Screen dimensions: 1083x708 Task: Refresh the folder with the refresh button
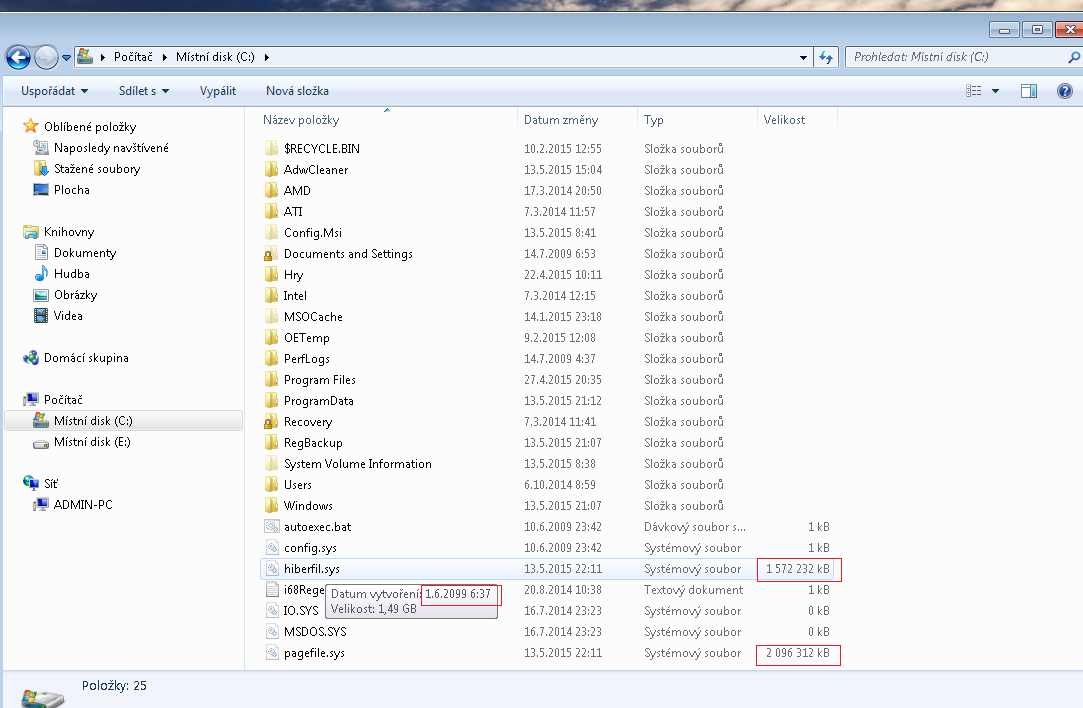click(826, 57)
